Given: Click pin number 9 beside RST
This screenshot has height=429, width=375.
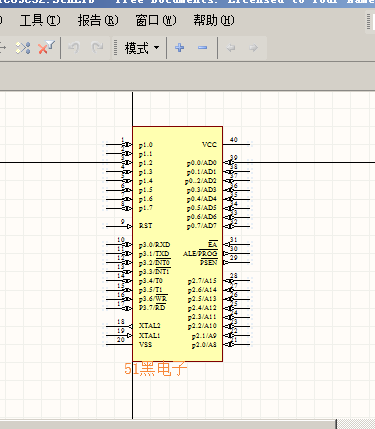Looking at the screenshot, I should tap(122, 222).
